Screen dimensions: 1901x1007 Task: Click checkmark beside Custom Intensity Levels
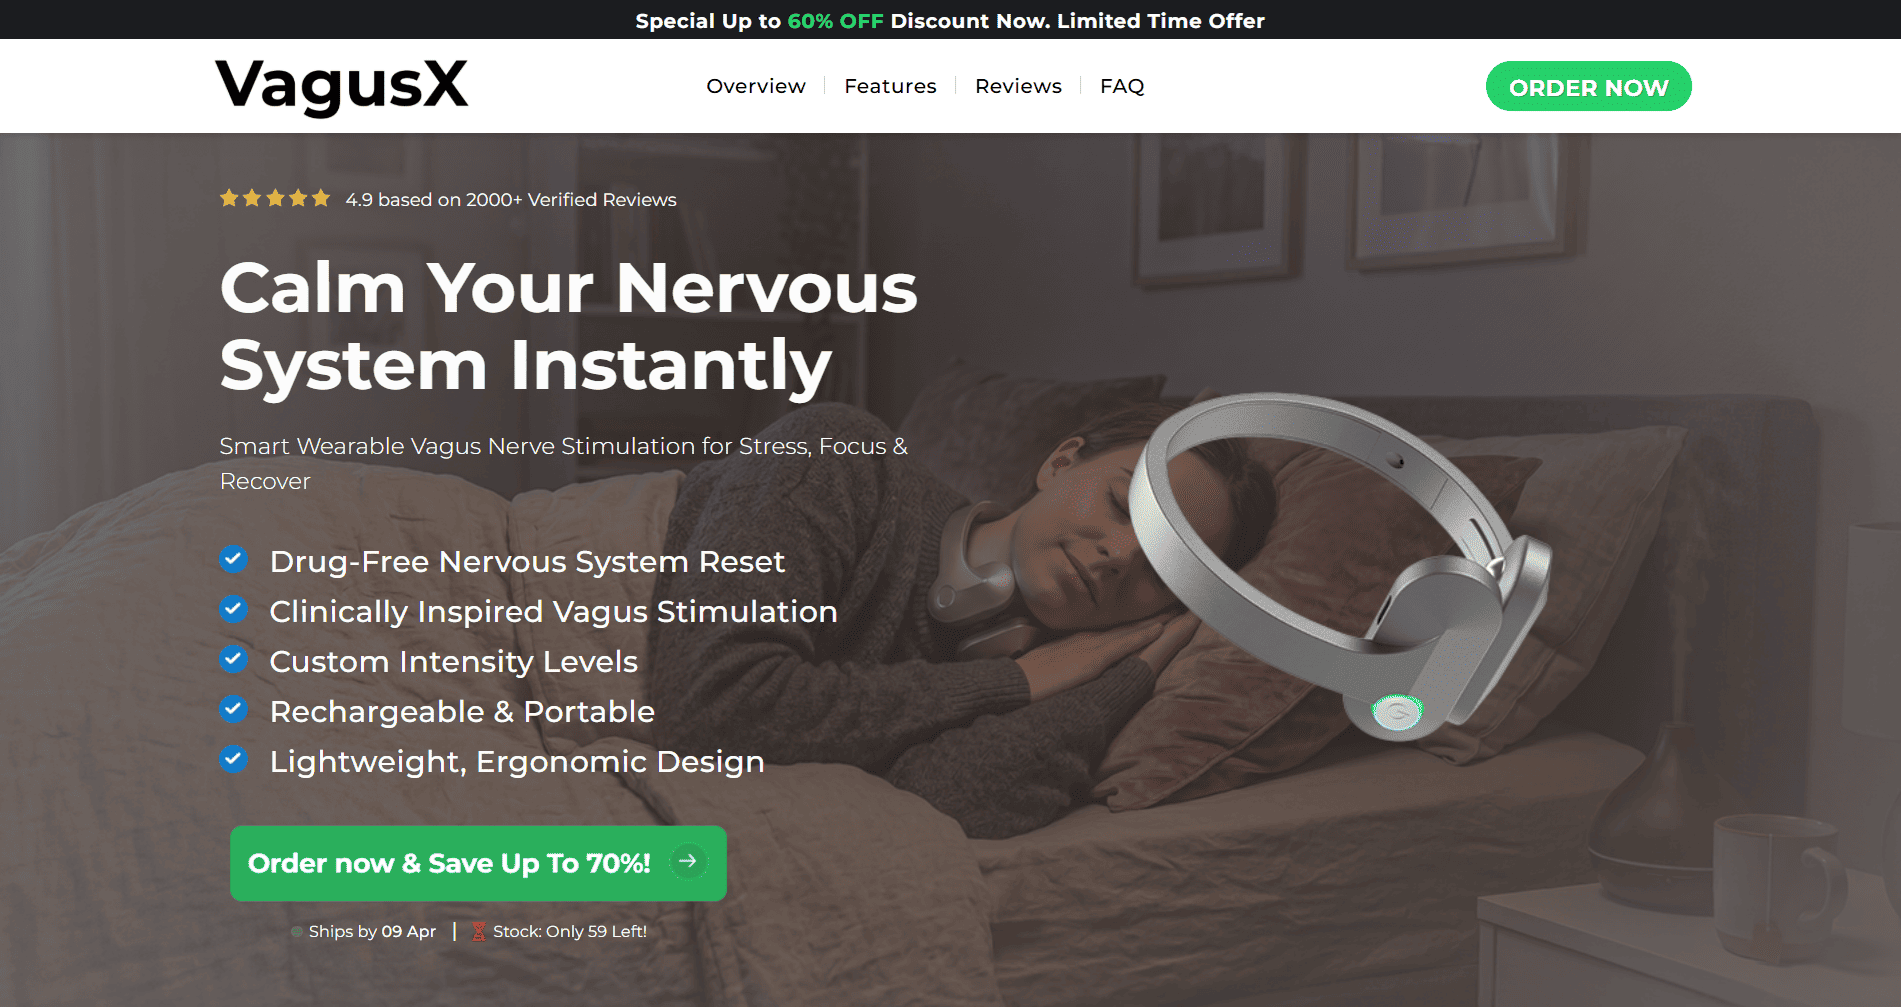(233, 659)
